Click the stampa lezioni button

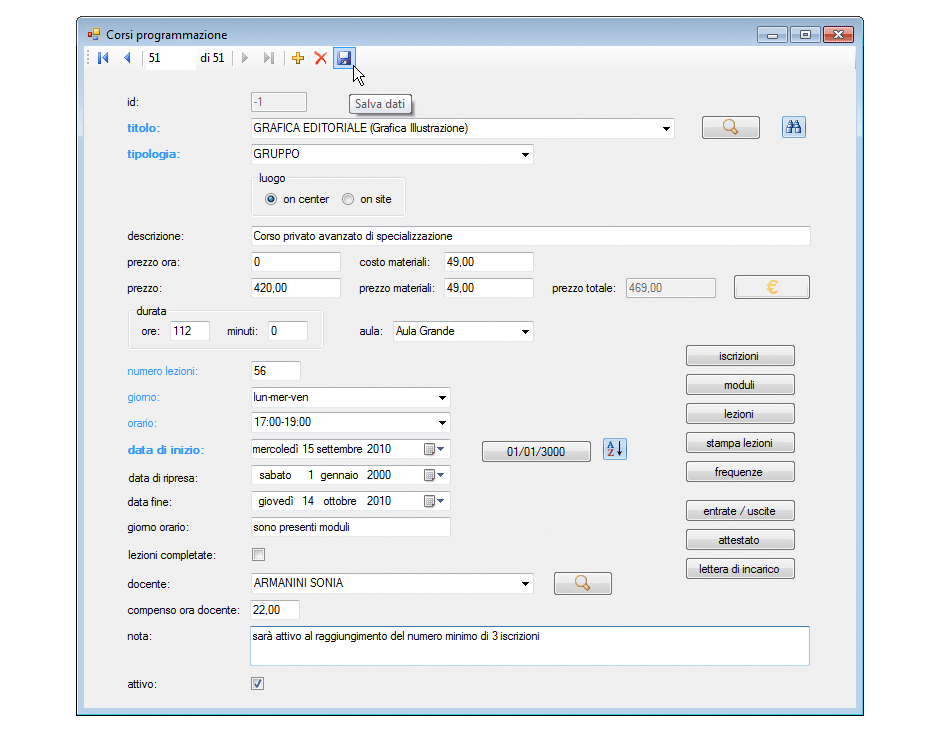click(740, 443)
